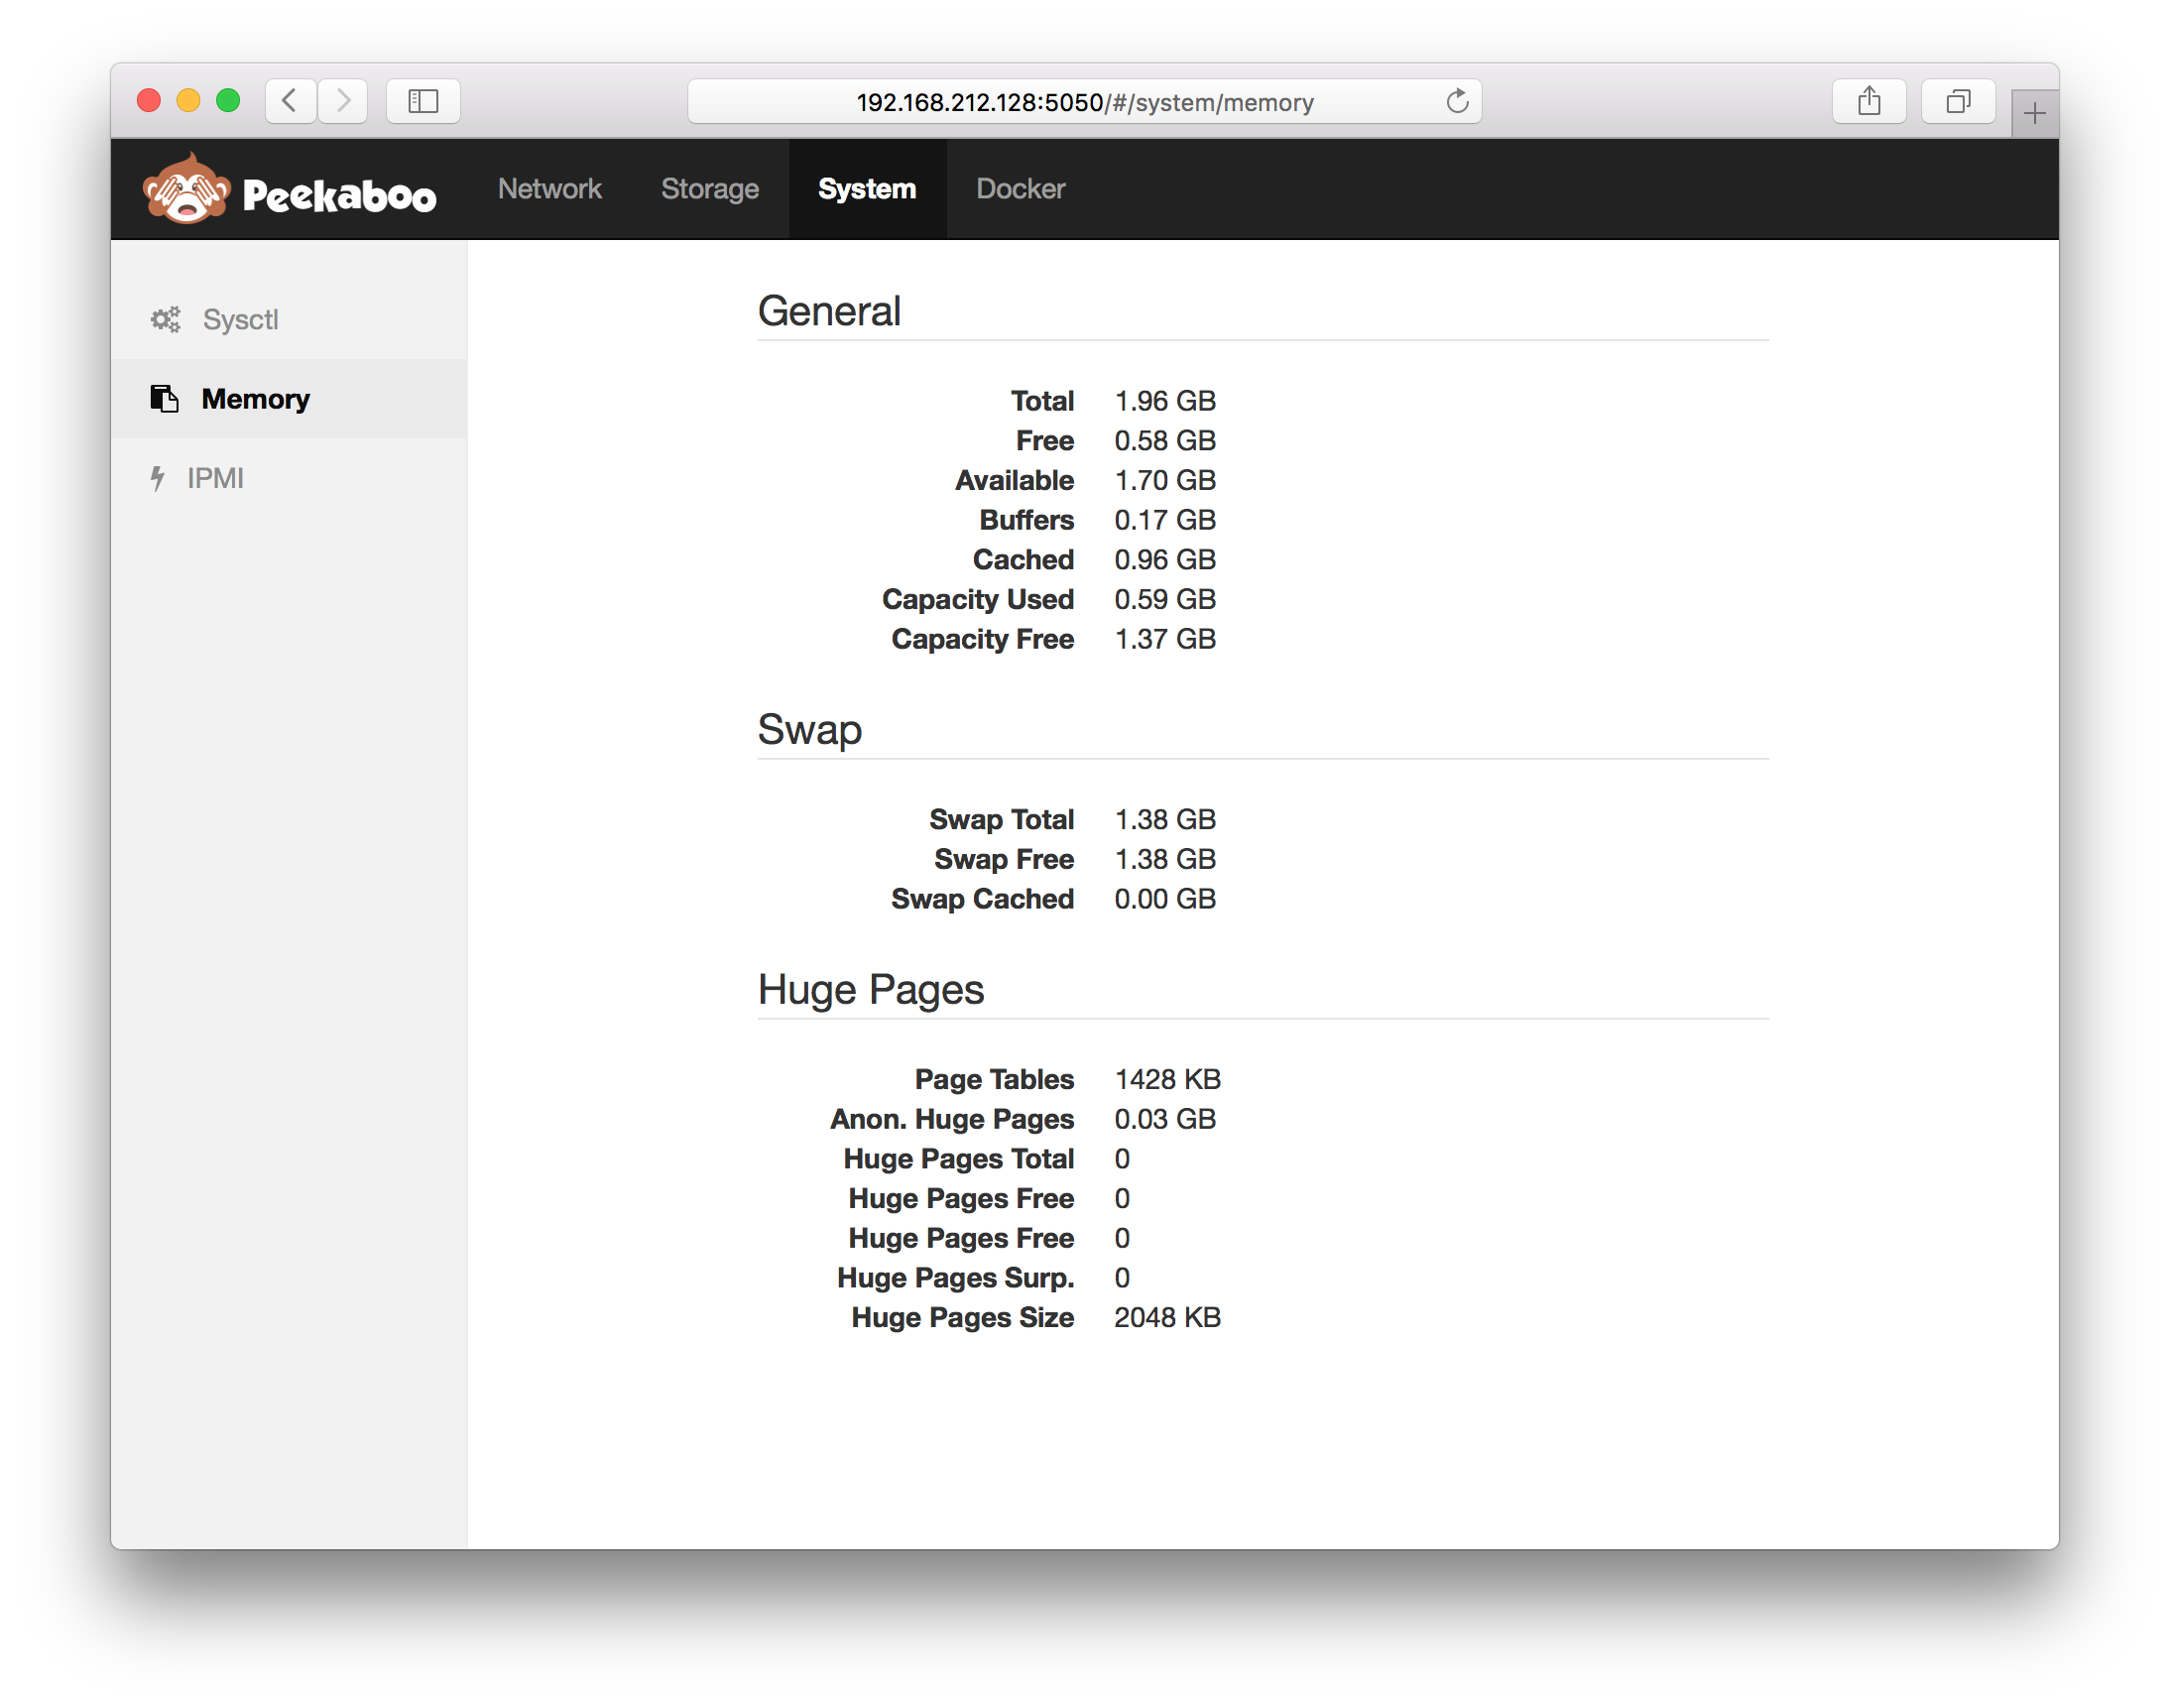This screenshot has width=2170, height=1708.
Task: Switch to the Storage tab
Action: [x=709, y=189]
